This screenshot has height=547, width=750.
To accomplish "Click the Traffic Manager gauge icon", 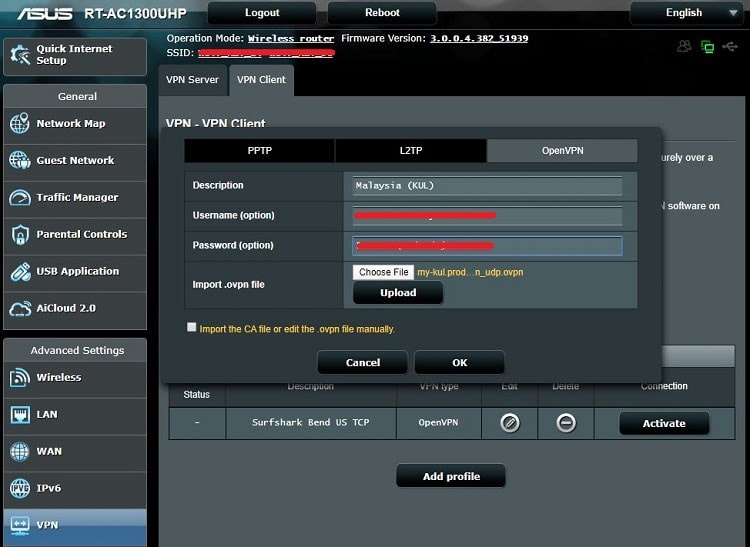I will click(x=20, y=197).
